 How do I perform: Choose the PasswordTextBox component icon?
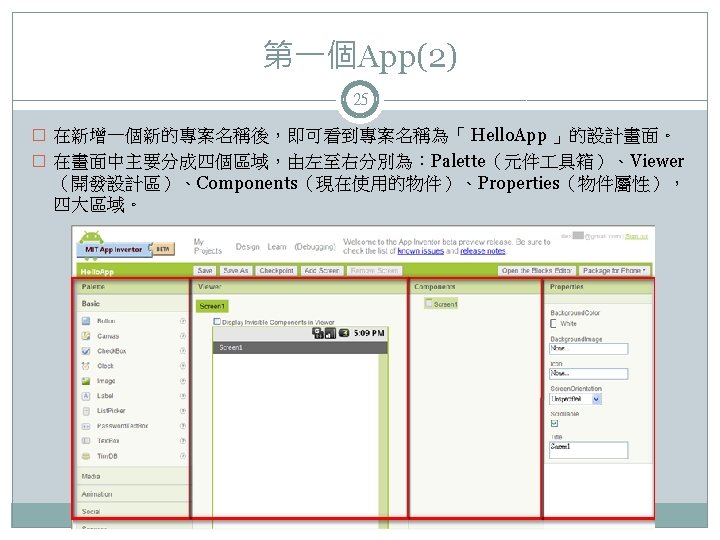pos(86,426)
